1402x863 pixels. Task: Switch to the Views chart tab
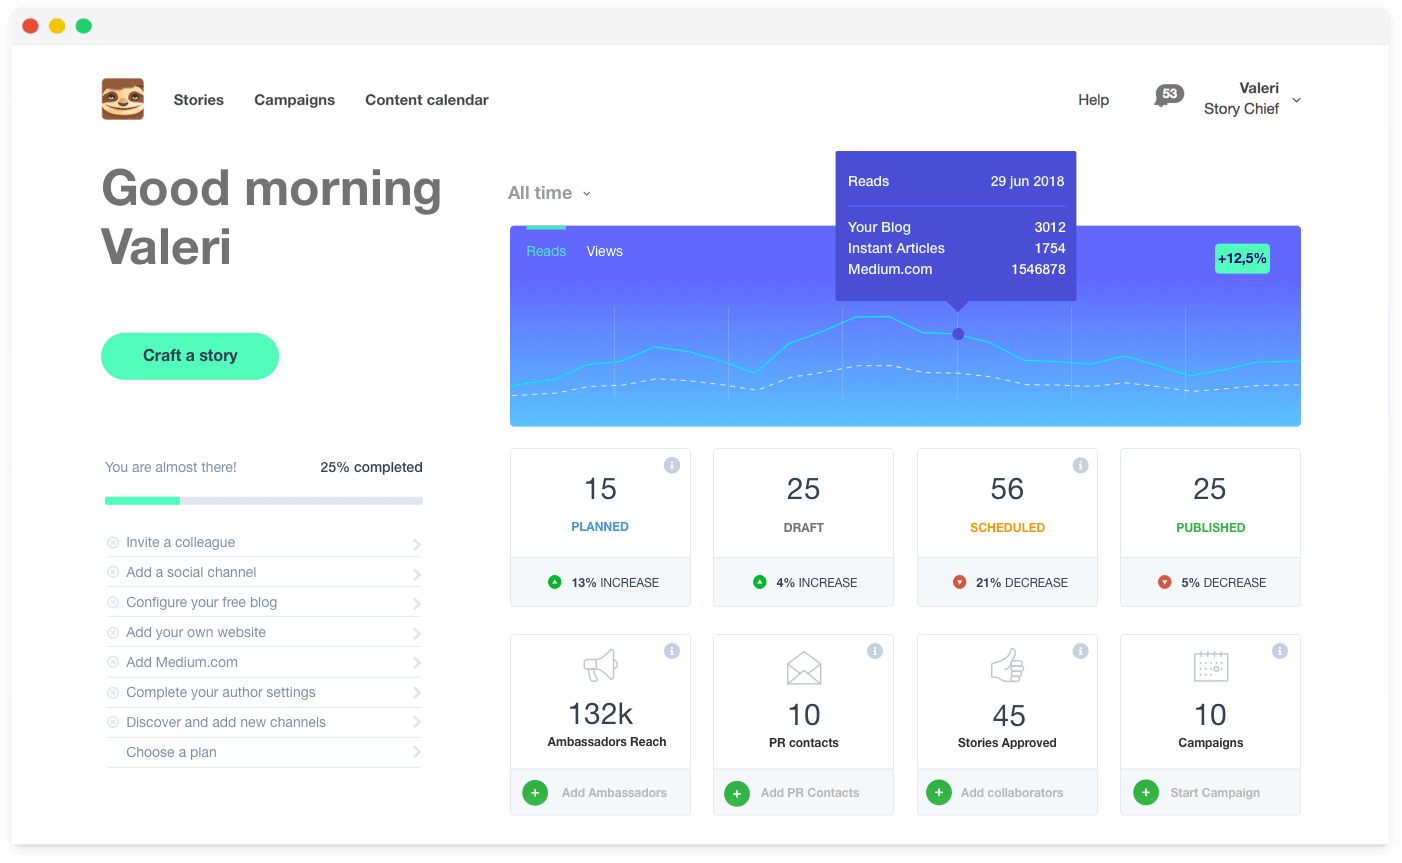[x=604, y=251]
